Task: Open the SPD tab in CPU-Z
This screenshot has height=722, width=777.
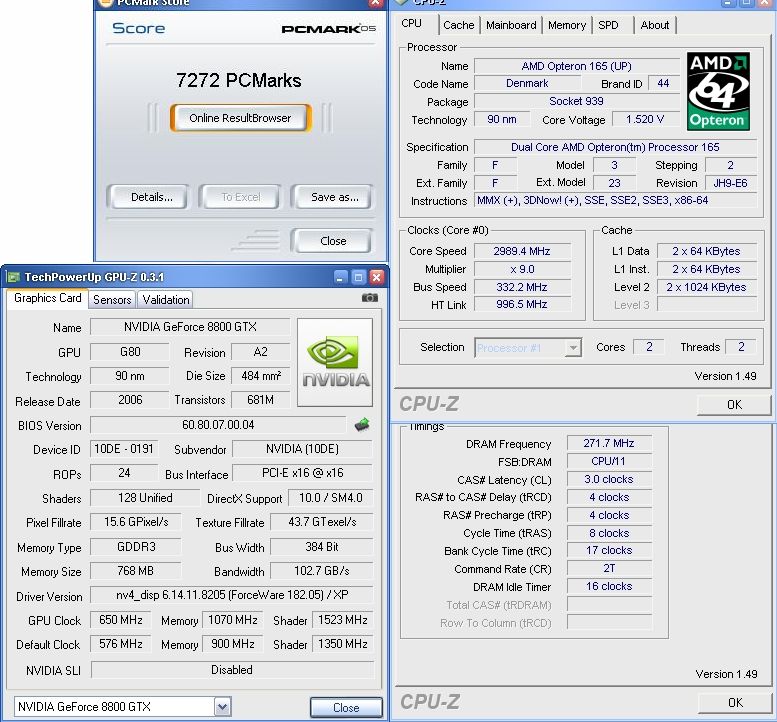Action: pyautogui.click(x=609, y=25)
